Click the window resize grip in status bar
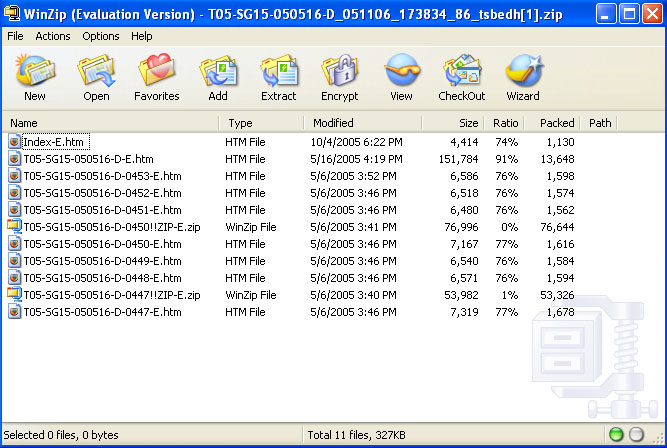The image size is (667, 448). [658, 437]
